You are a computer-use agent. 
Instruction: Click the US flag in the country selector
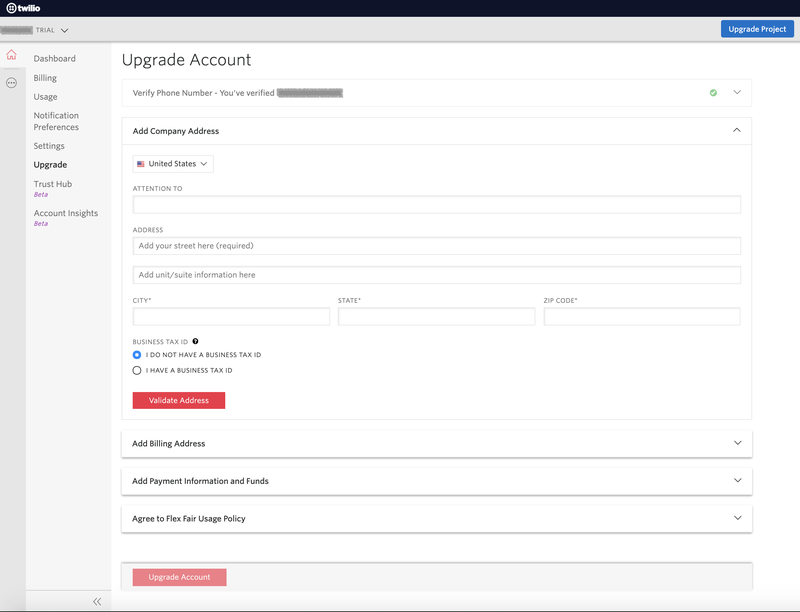[x=140, y=163]
